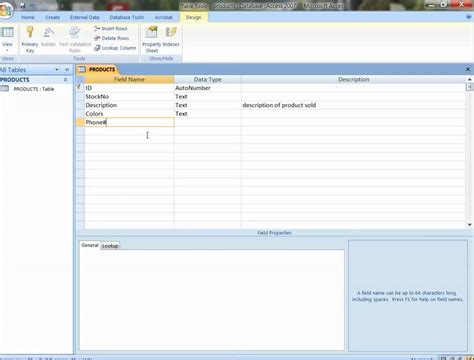This screenshot has height=360, width=474.
Task: Select the StockNo field name cell
Action: click(x=129, y=97)
